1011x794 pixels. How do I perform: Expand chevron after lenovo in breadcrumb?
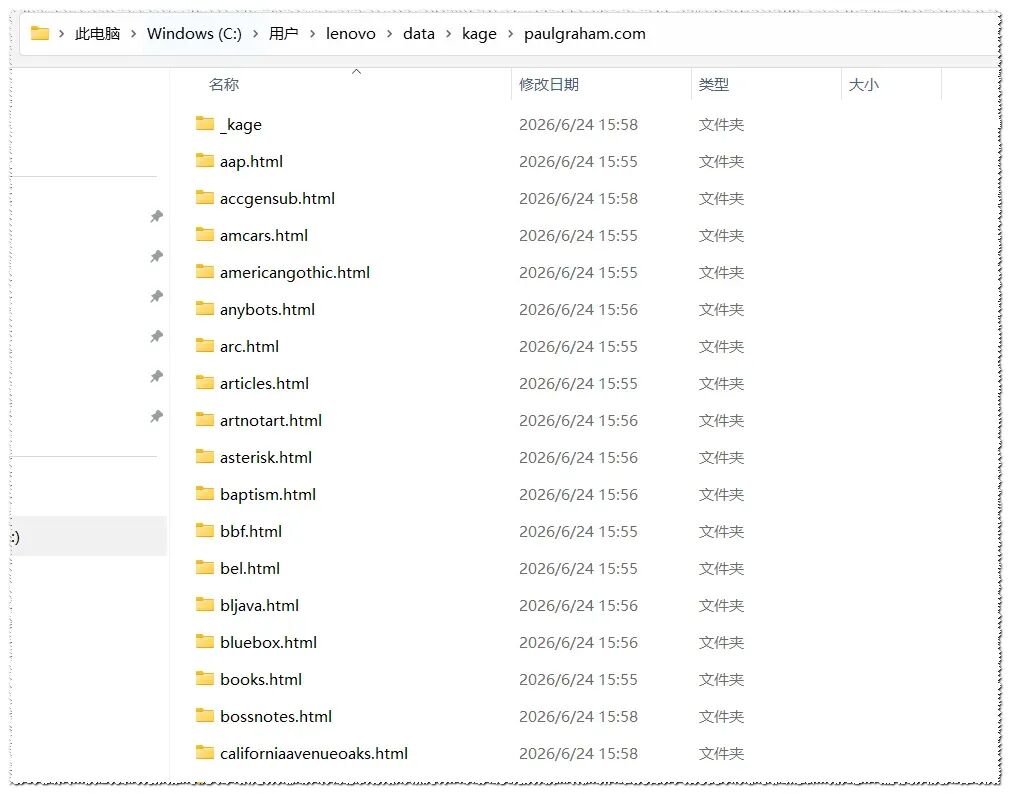pos(389,34)
